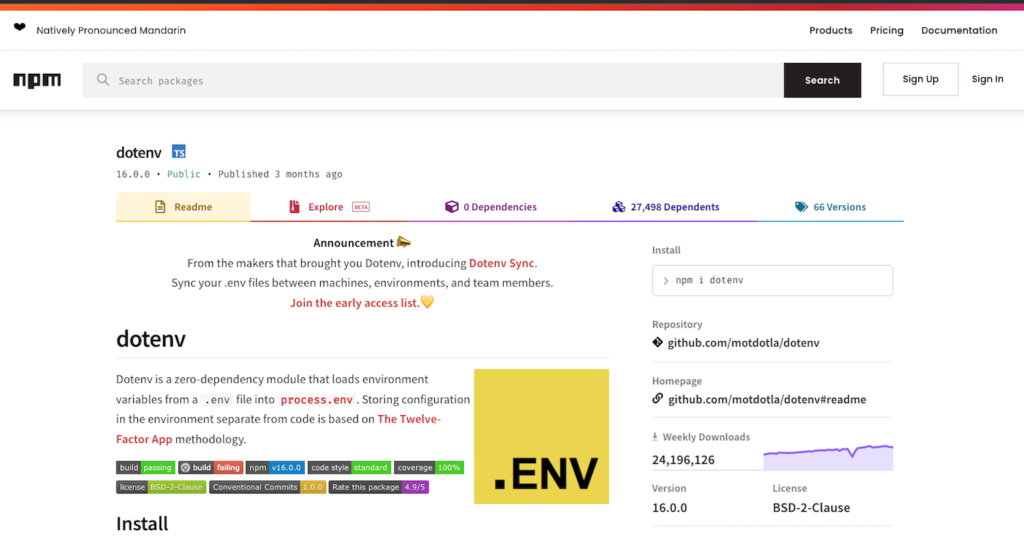
Task: Switch to the Readme tab
Action: tap(183, 206)
